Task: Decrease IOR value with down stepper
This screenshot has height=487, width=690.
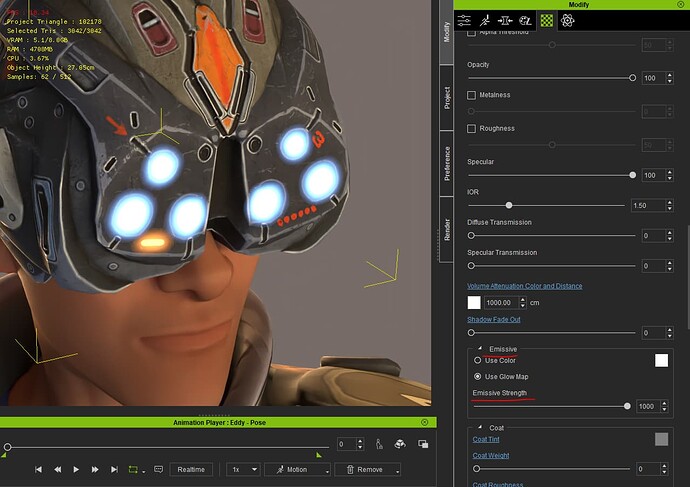Action: 669,209
